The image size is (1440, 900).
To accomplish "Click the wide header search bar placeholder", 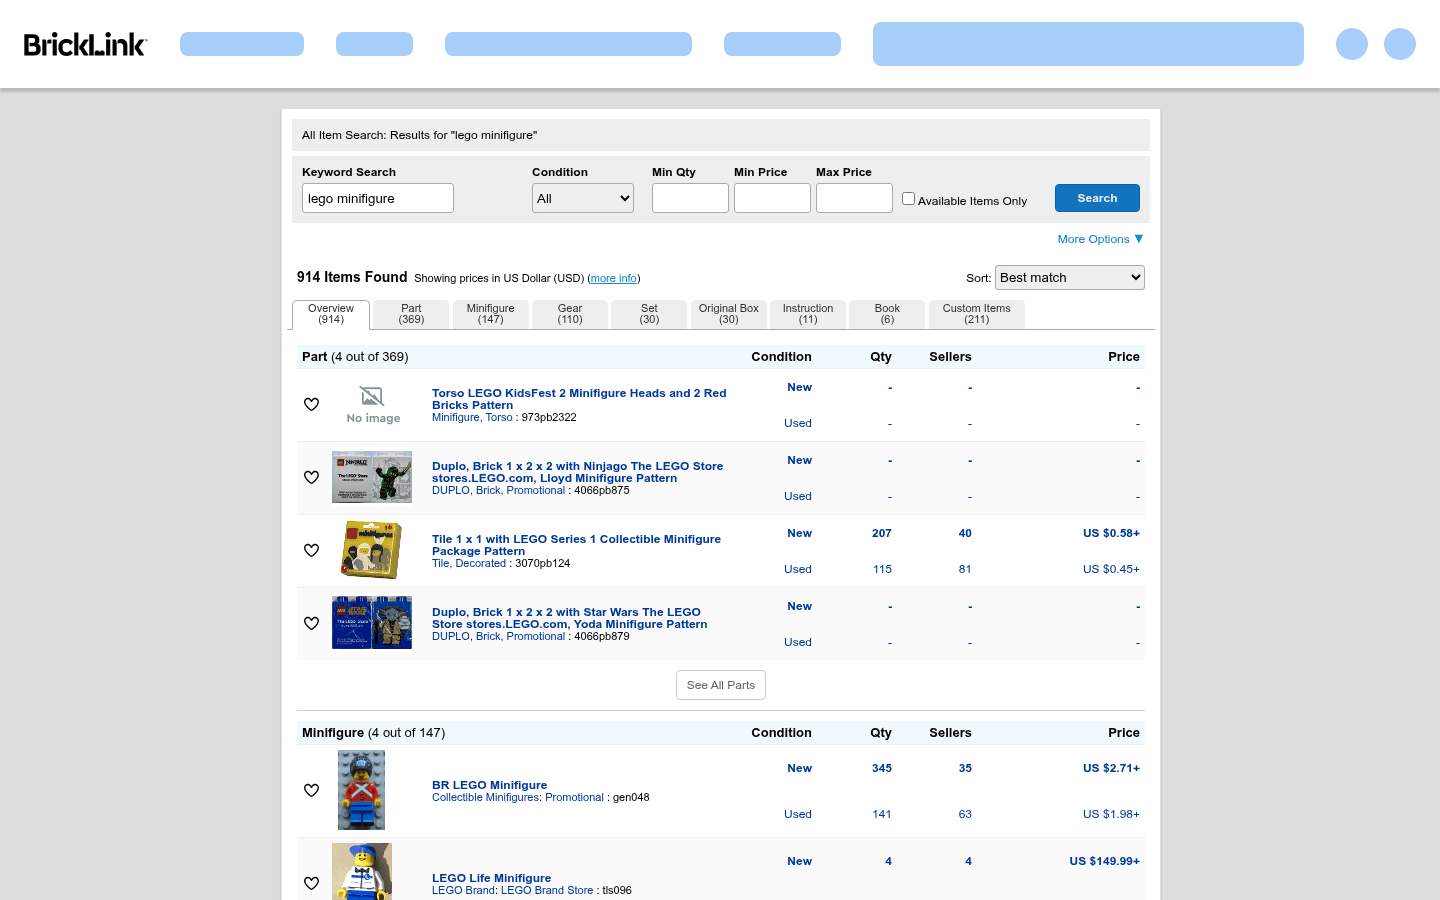I will click(1088, 44).
